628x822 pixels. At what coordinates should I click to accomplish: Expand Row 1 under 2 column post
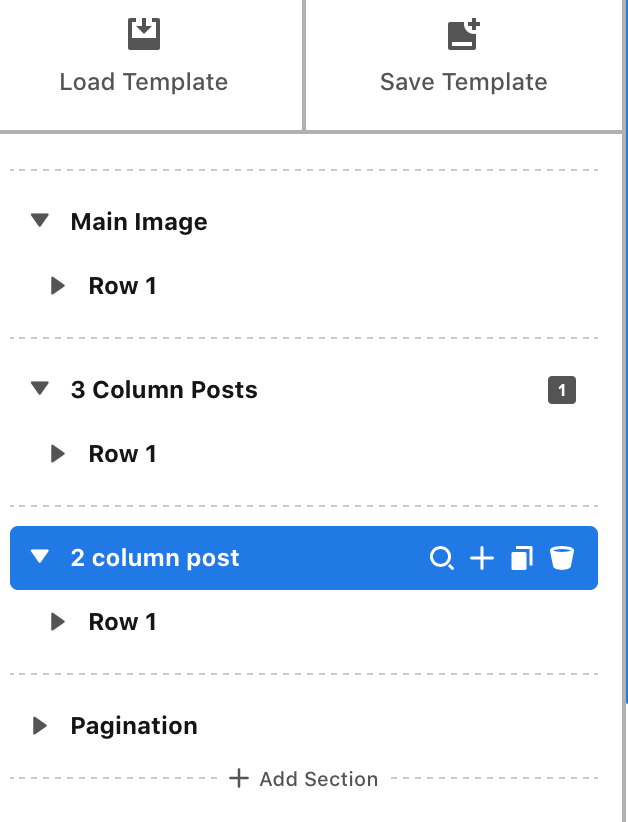(x=58, y=622)
